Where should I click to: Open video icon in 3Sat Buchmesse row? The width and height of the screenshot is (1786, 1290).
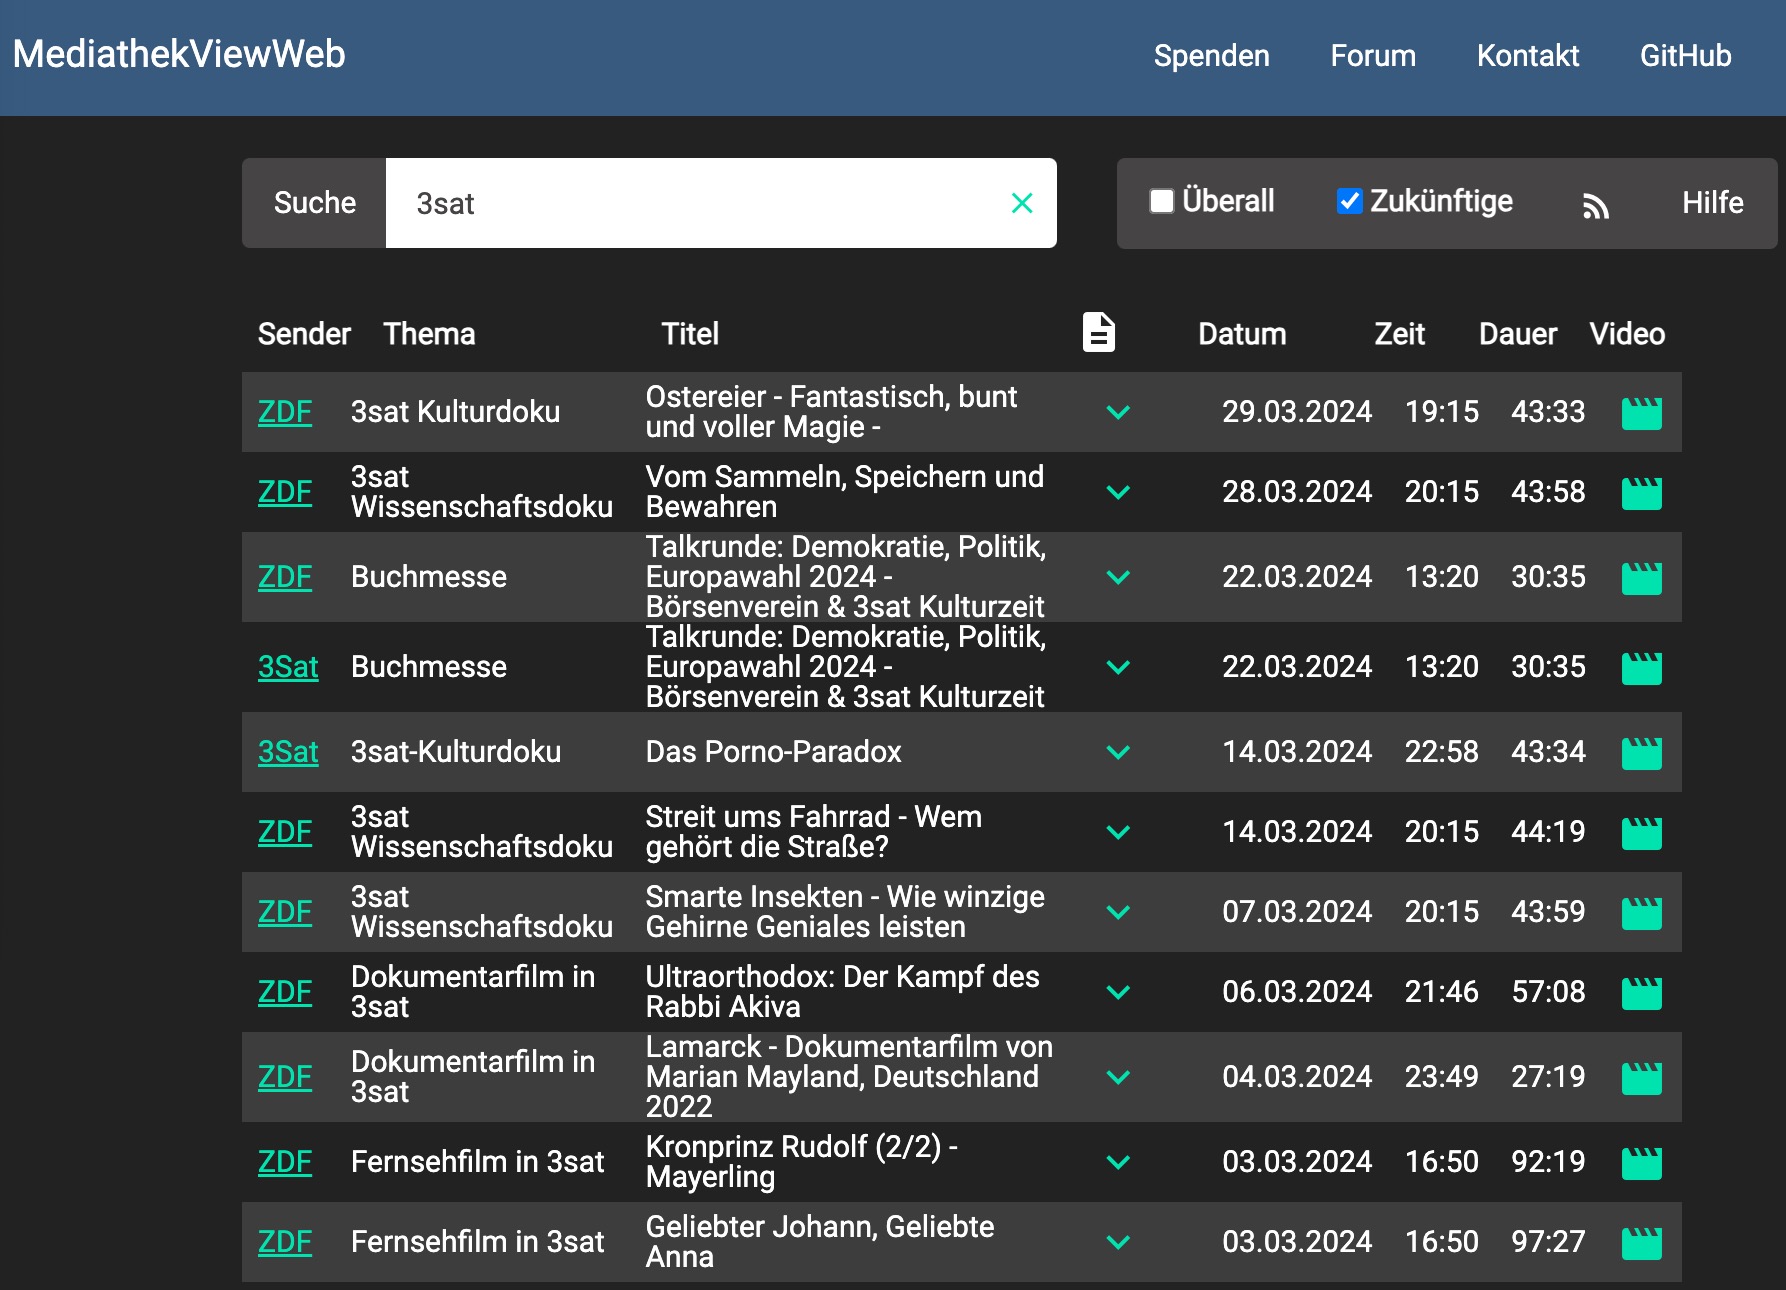(1641, 668)
